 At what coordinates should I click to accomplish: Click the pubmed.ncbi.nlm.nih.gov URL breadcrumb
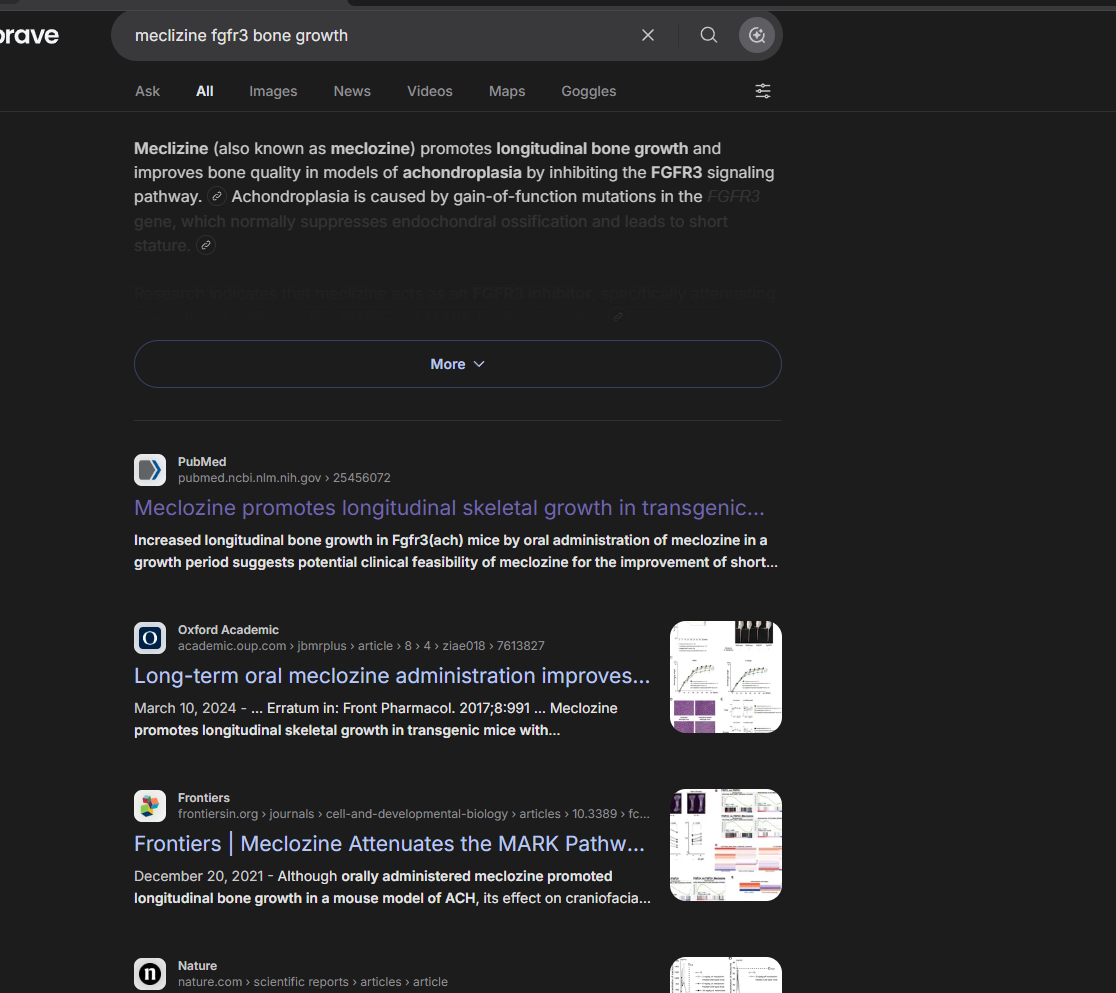[284, 478]
